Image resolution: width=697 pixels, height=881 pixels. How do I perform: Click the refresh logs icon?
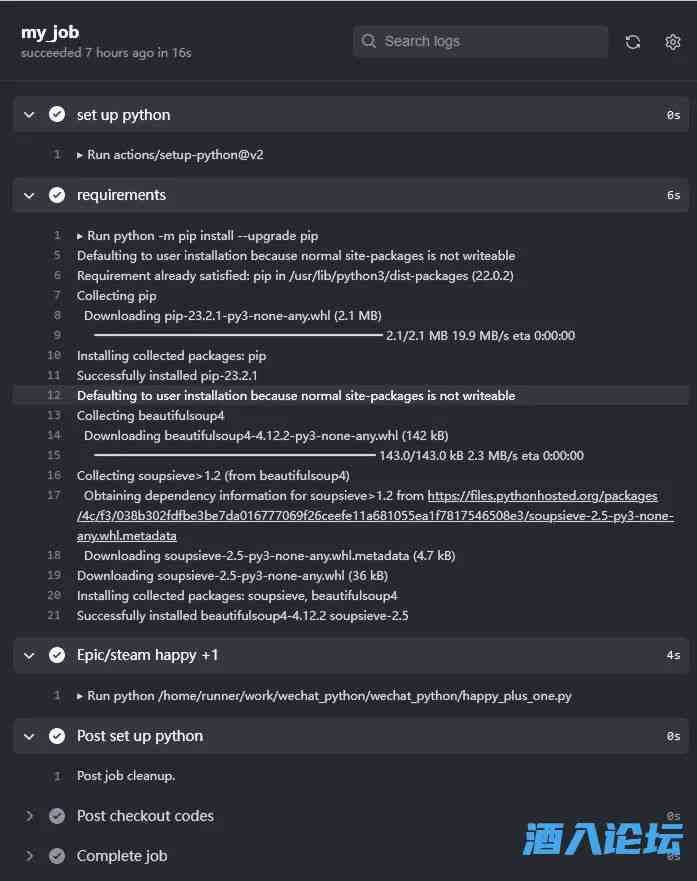pos(632,42)
